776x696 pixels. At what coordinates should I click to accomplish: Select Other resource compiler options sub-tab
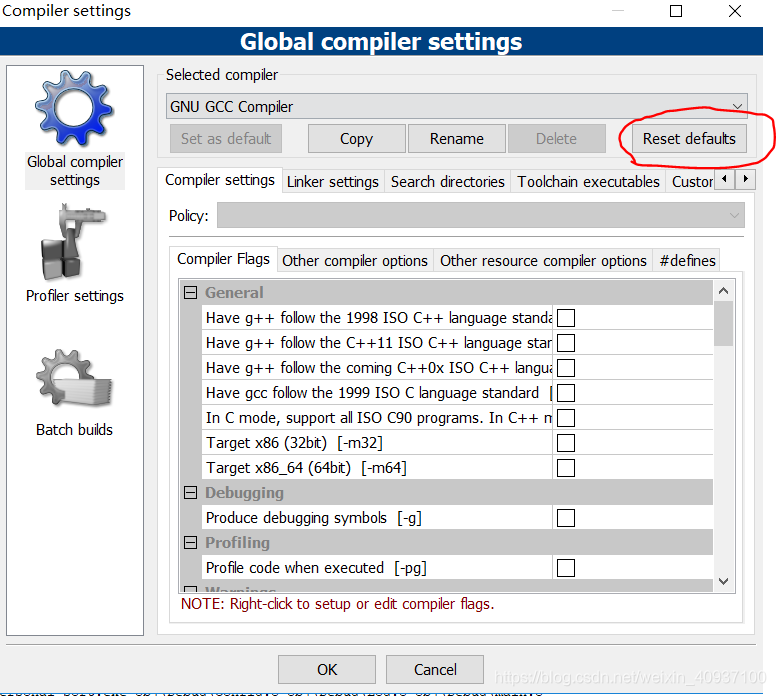point(543,261)
